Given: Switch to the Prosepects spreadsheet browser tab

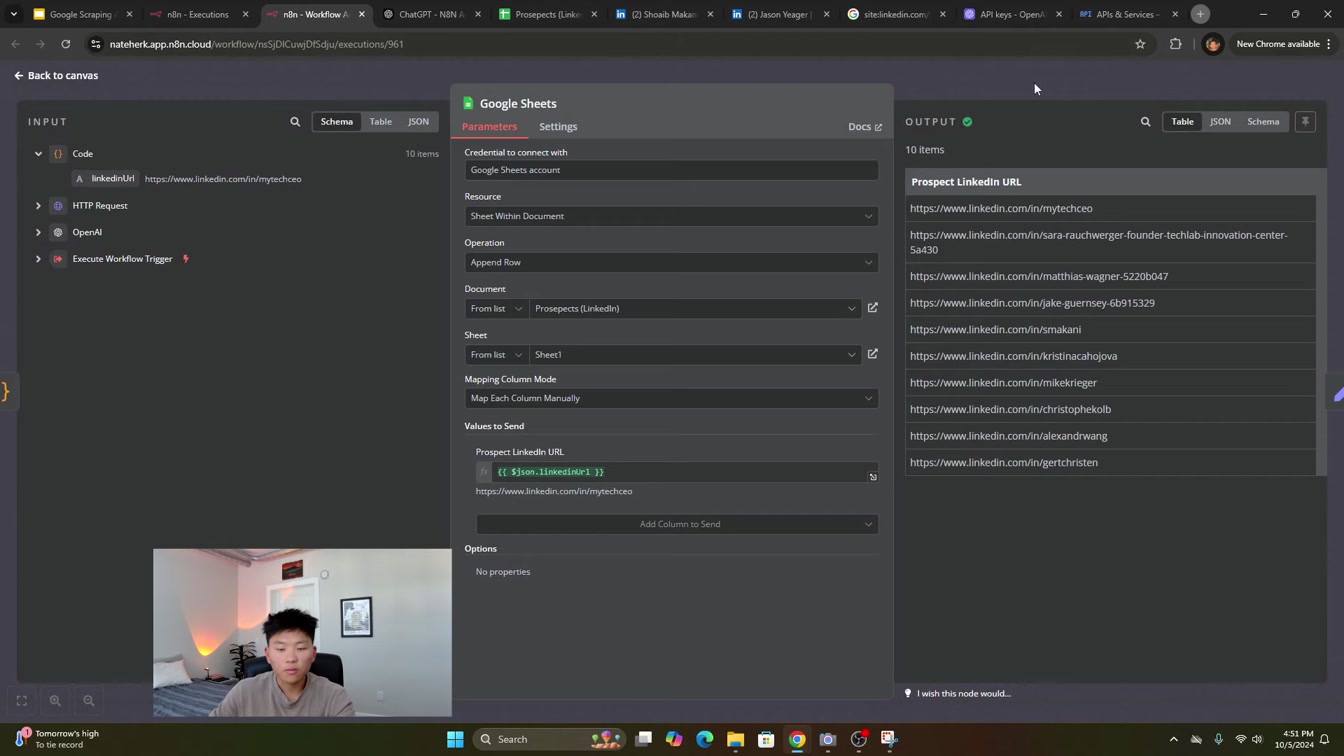Looking at the screenshot, I should coord(548,14).
